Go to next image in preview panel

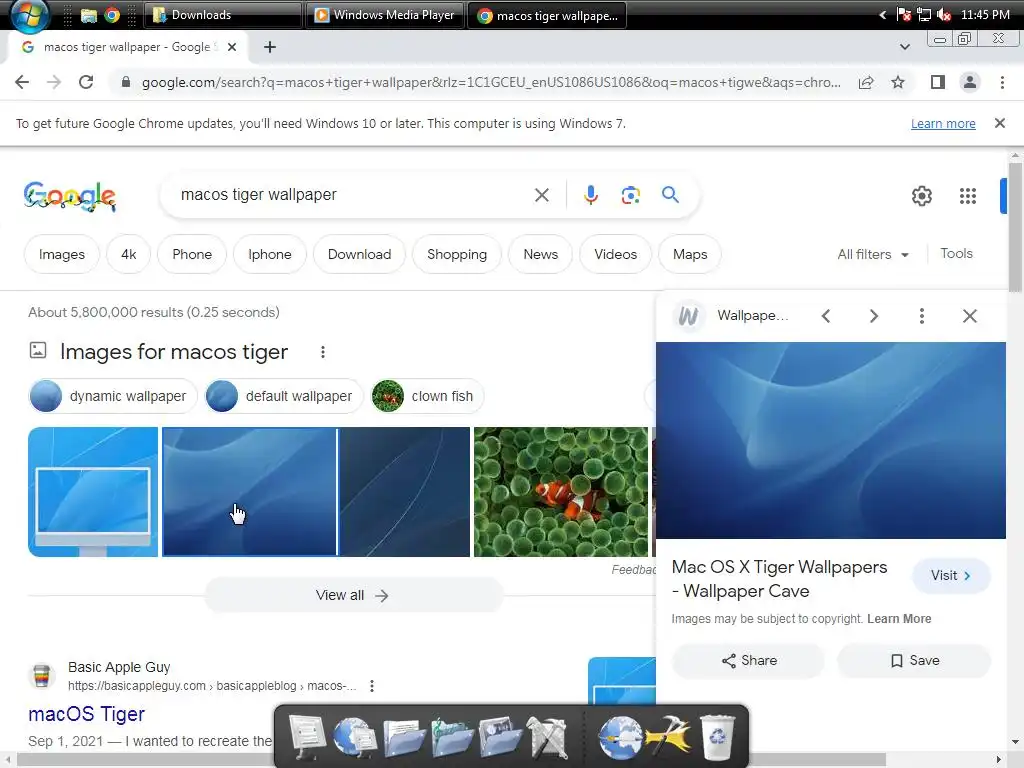pos(874,316)
